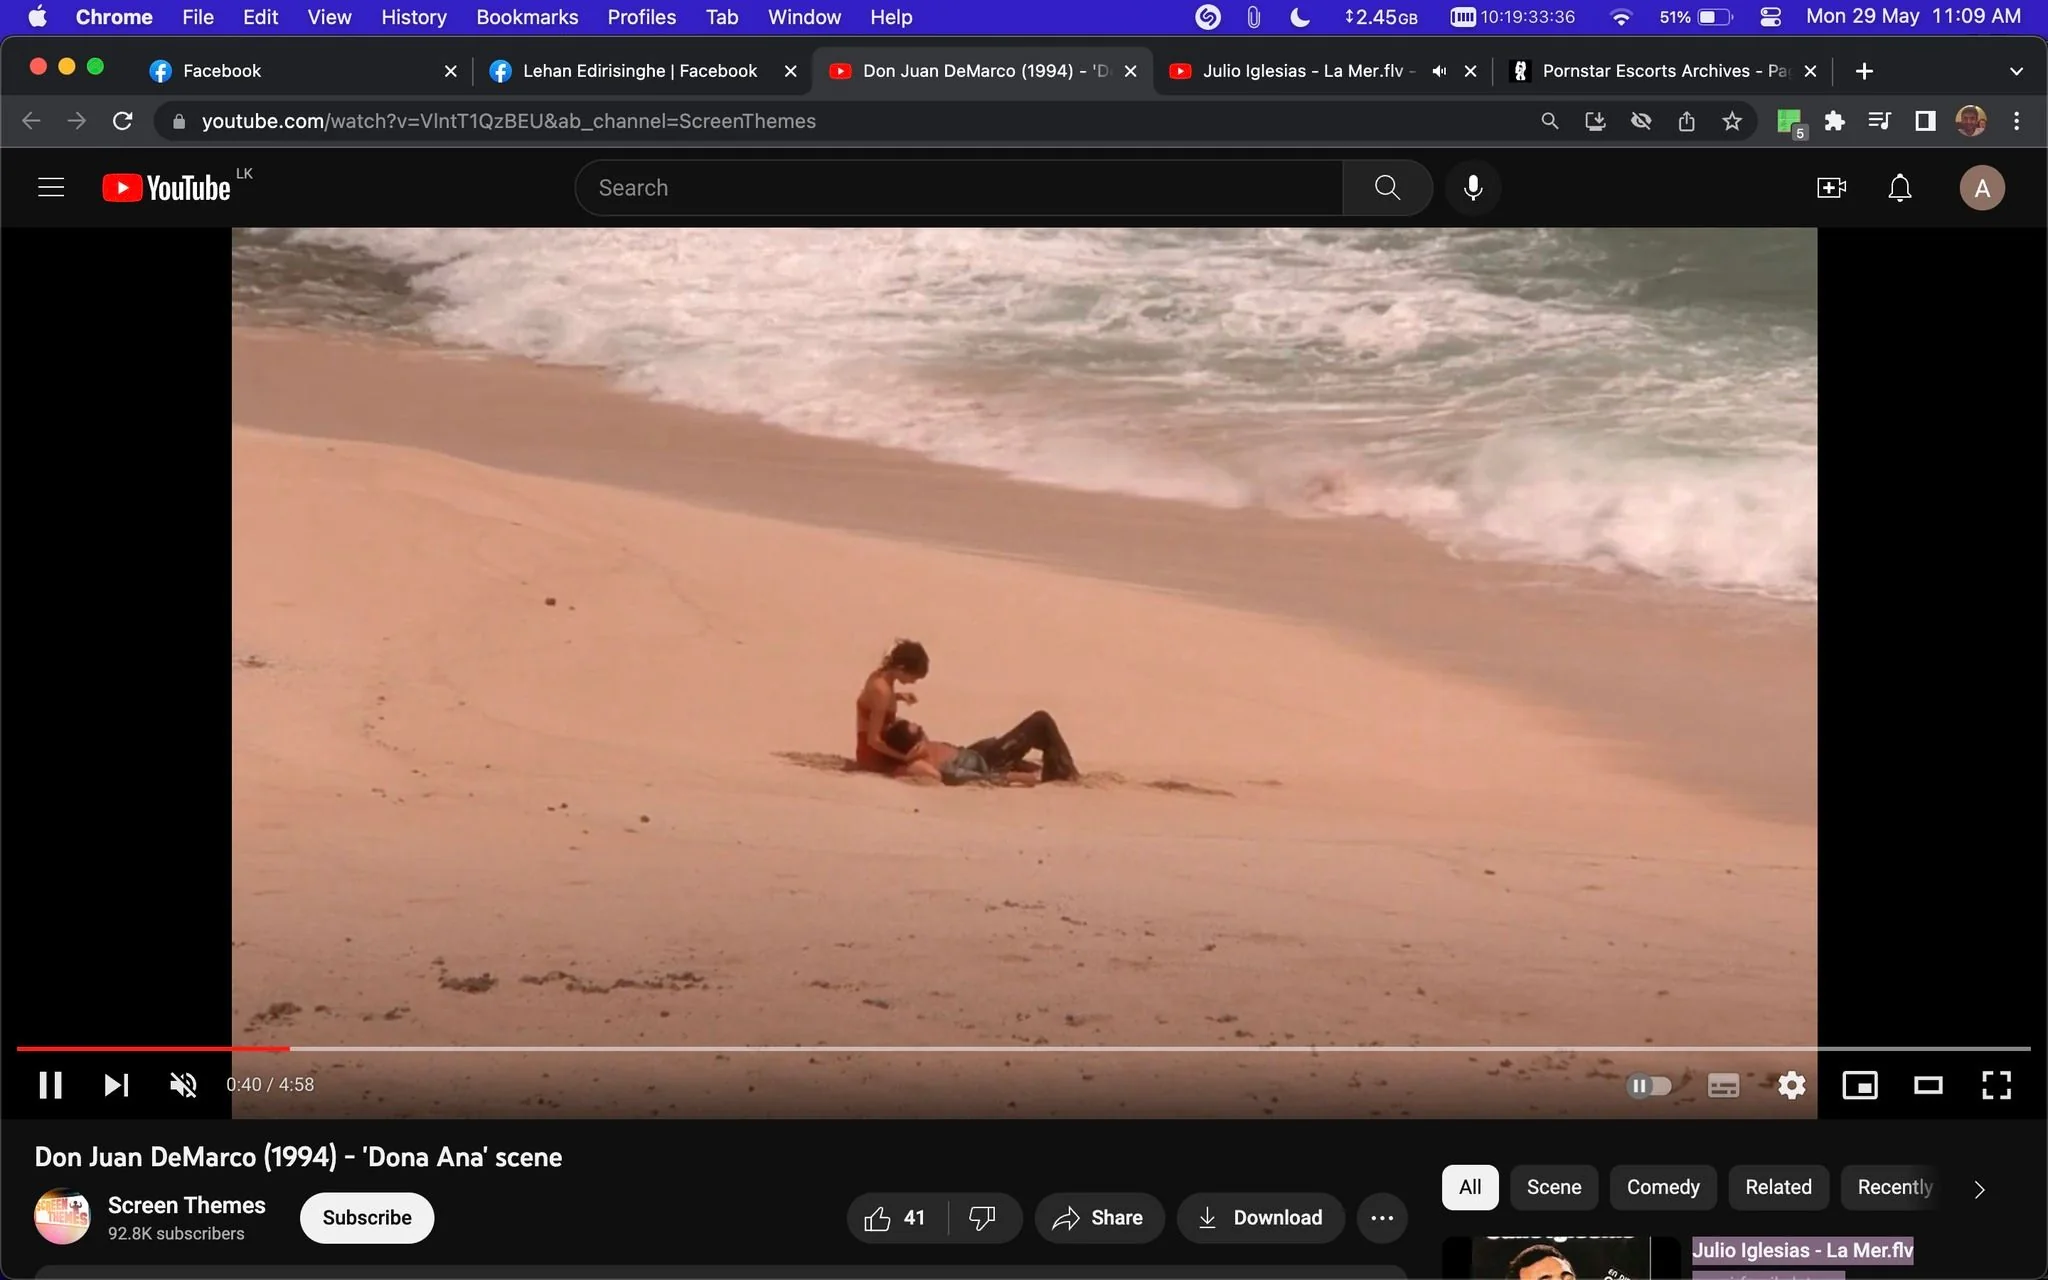Install app icon in address bar
The width and height of the screenshot is (2048, 1280).
click(x=1595, y=121)
